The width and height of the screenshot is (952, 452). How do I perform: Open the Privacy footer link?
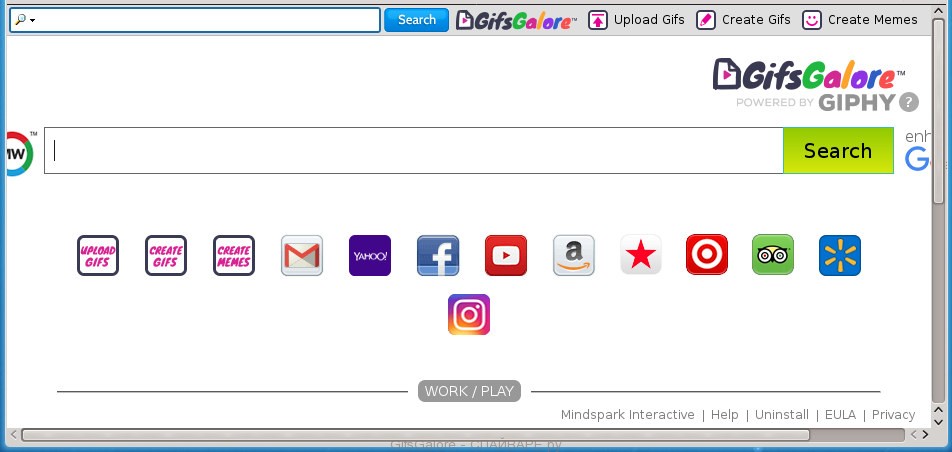[x=893, y=415]
